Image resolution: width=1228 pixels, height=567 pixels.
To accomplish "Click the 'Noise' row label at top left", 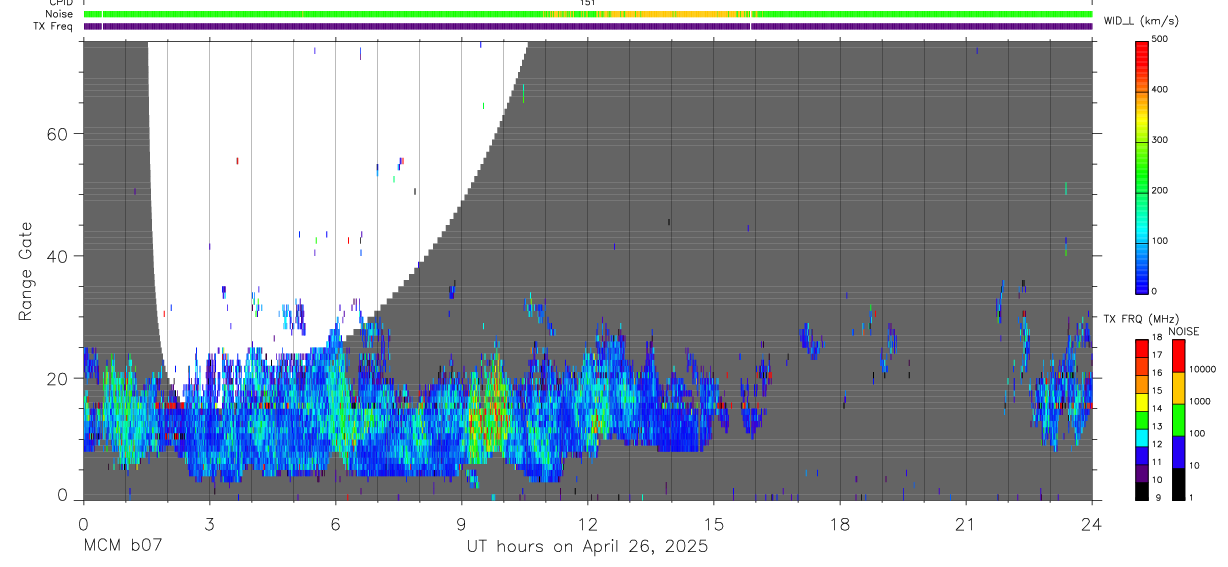I will click(61, 14).
